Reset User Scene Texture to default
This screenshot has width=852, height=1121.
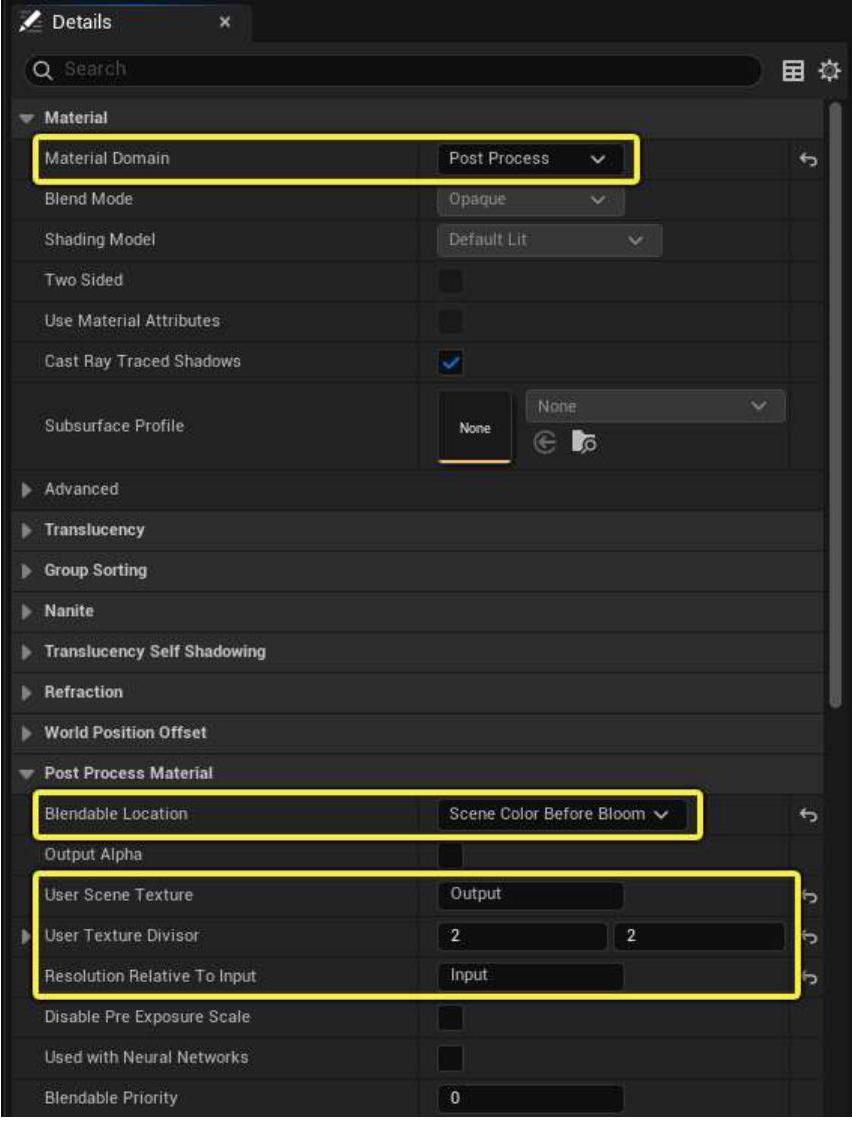[x=809, y=895]
